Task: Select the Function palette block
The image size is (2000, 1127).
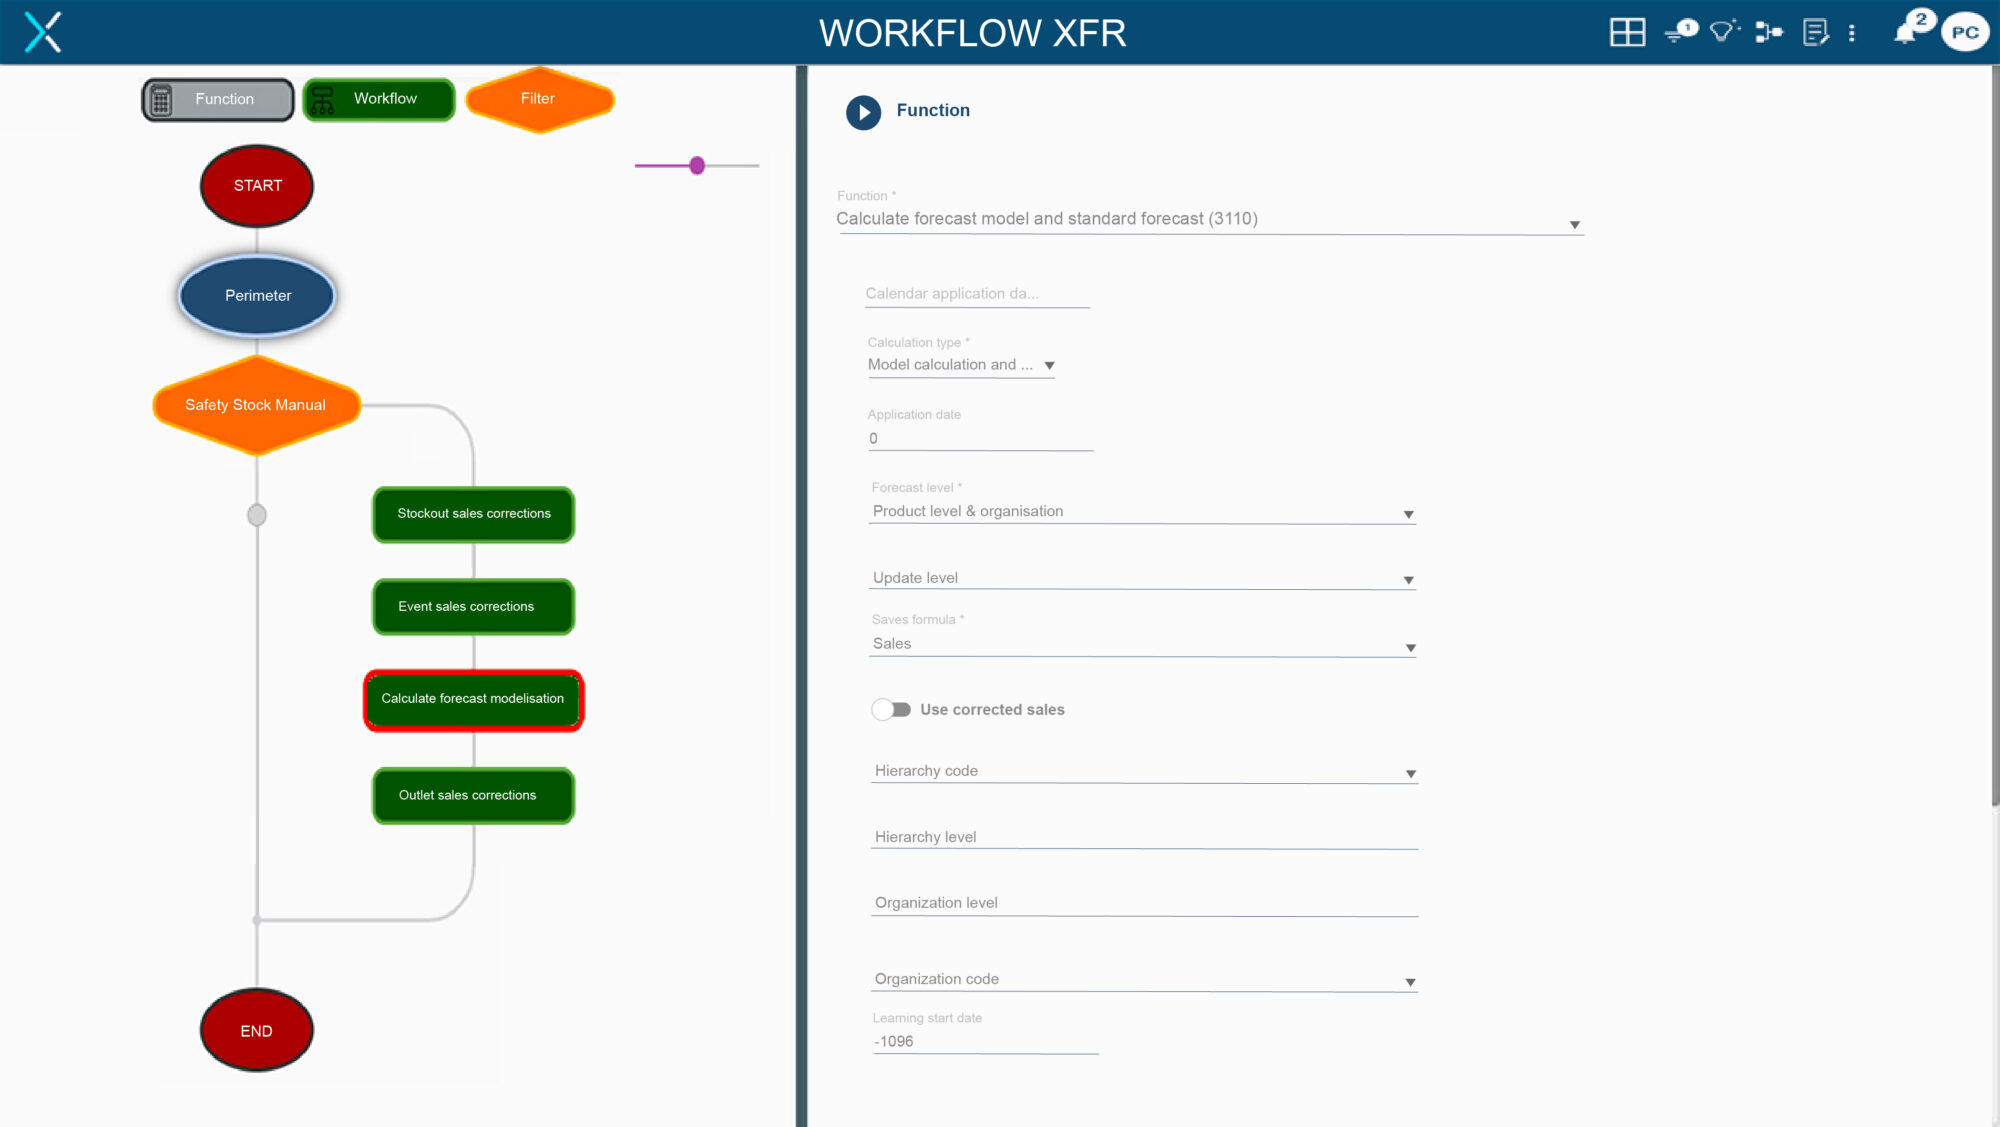Action: click(218, 99)
